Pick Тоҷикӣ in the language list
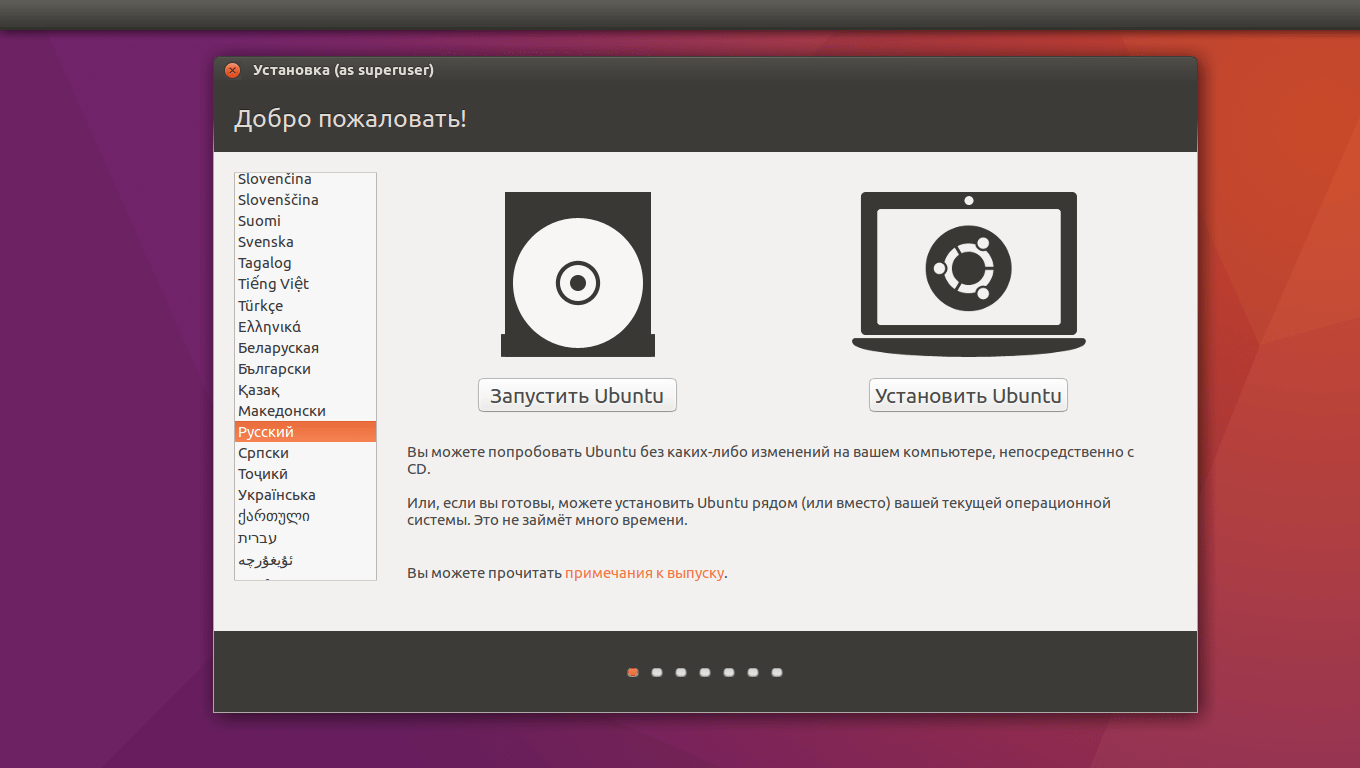The height and width of the screenshot is (768, 1360). [x=305, y=474]
